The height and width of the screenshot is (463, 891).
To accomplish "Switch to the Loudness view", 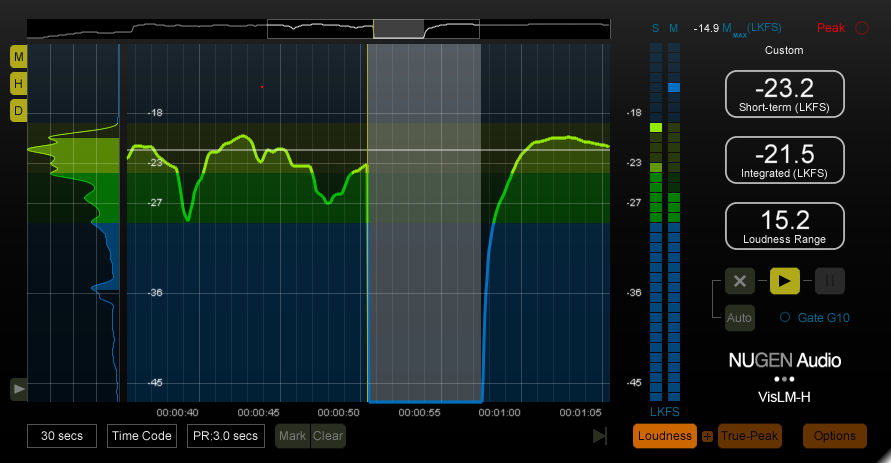I will pos(665,436).
